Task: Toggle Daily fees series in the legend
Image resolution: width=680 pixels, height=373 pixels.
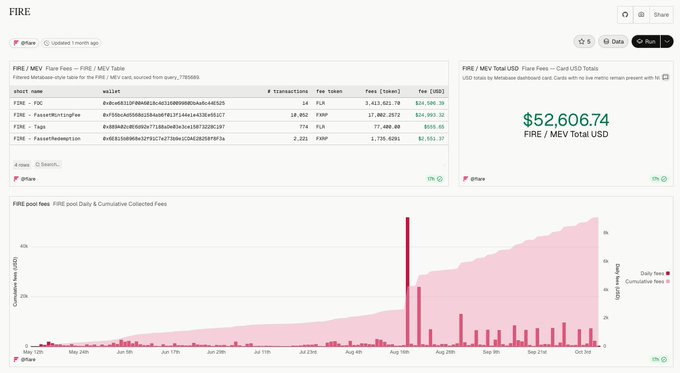Action: pyautogui.click(x=655, y=273)
